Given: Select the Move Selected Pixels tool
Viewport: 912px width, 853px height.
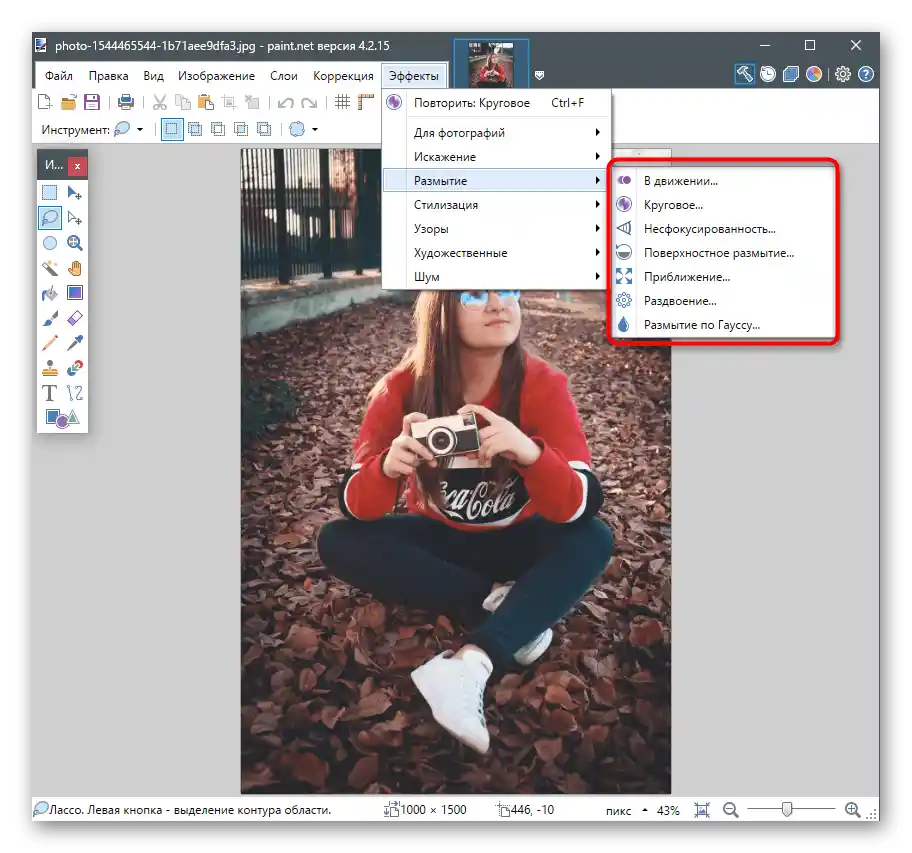Looking at the screenshot, I should pos(74,192).
